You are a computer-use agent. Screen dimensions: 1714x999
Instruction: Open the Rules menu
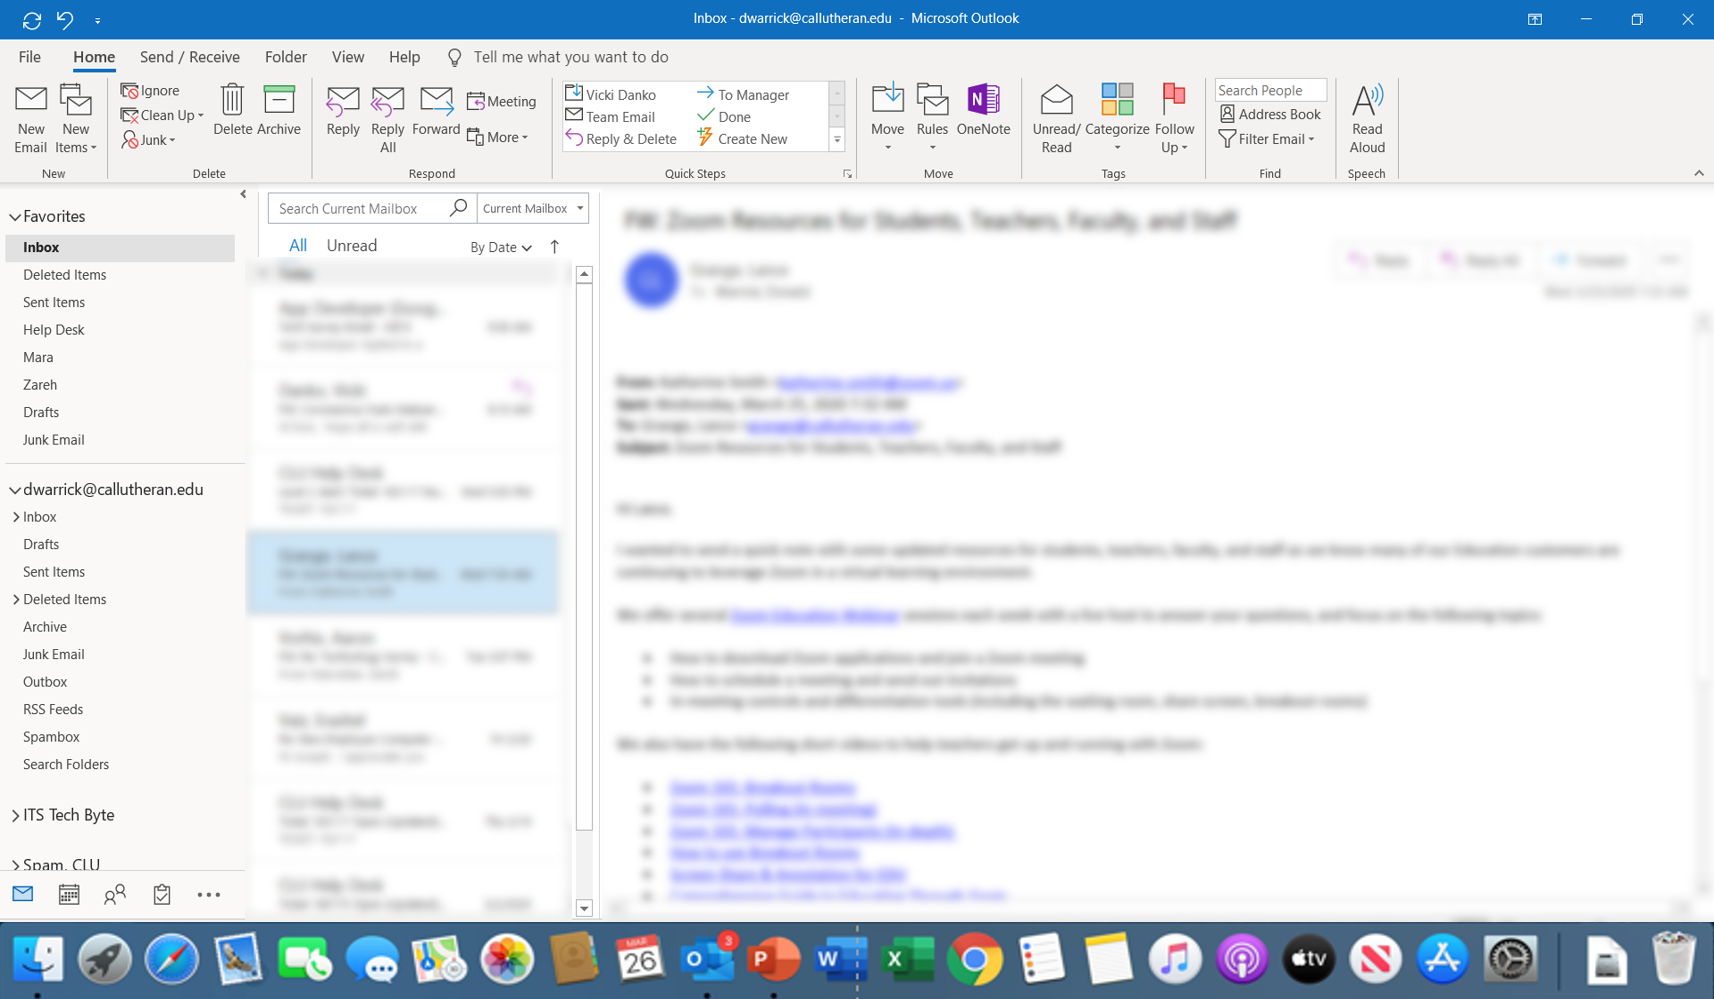click(932, 119)
